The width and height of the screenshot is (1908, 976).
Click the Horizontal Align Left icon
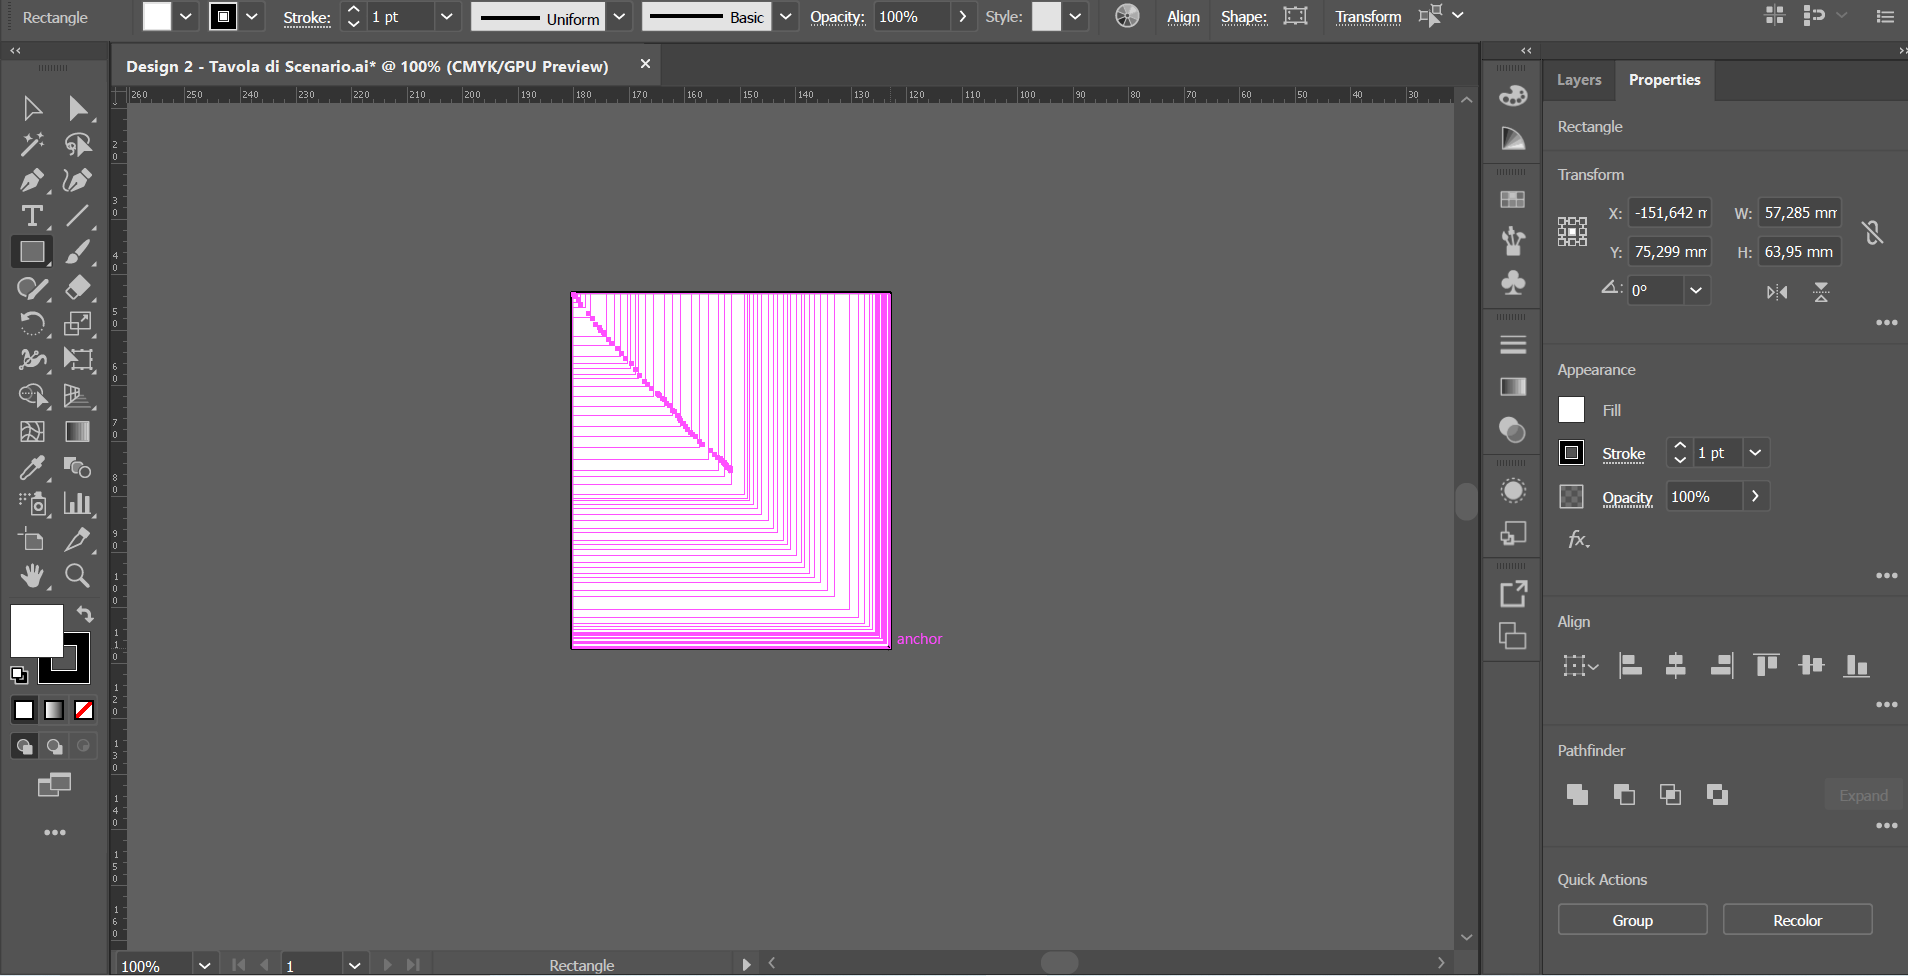pos(1630,665)
